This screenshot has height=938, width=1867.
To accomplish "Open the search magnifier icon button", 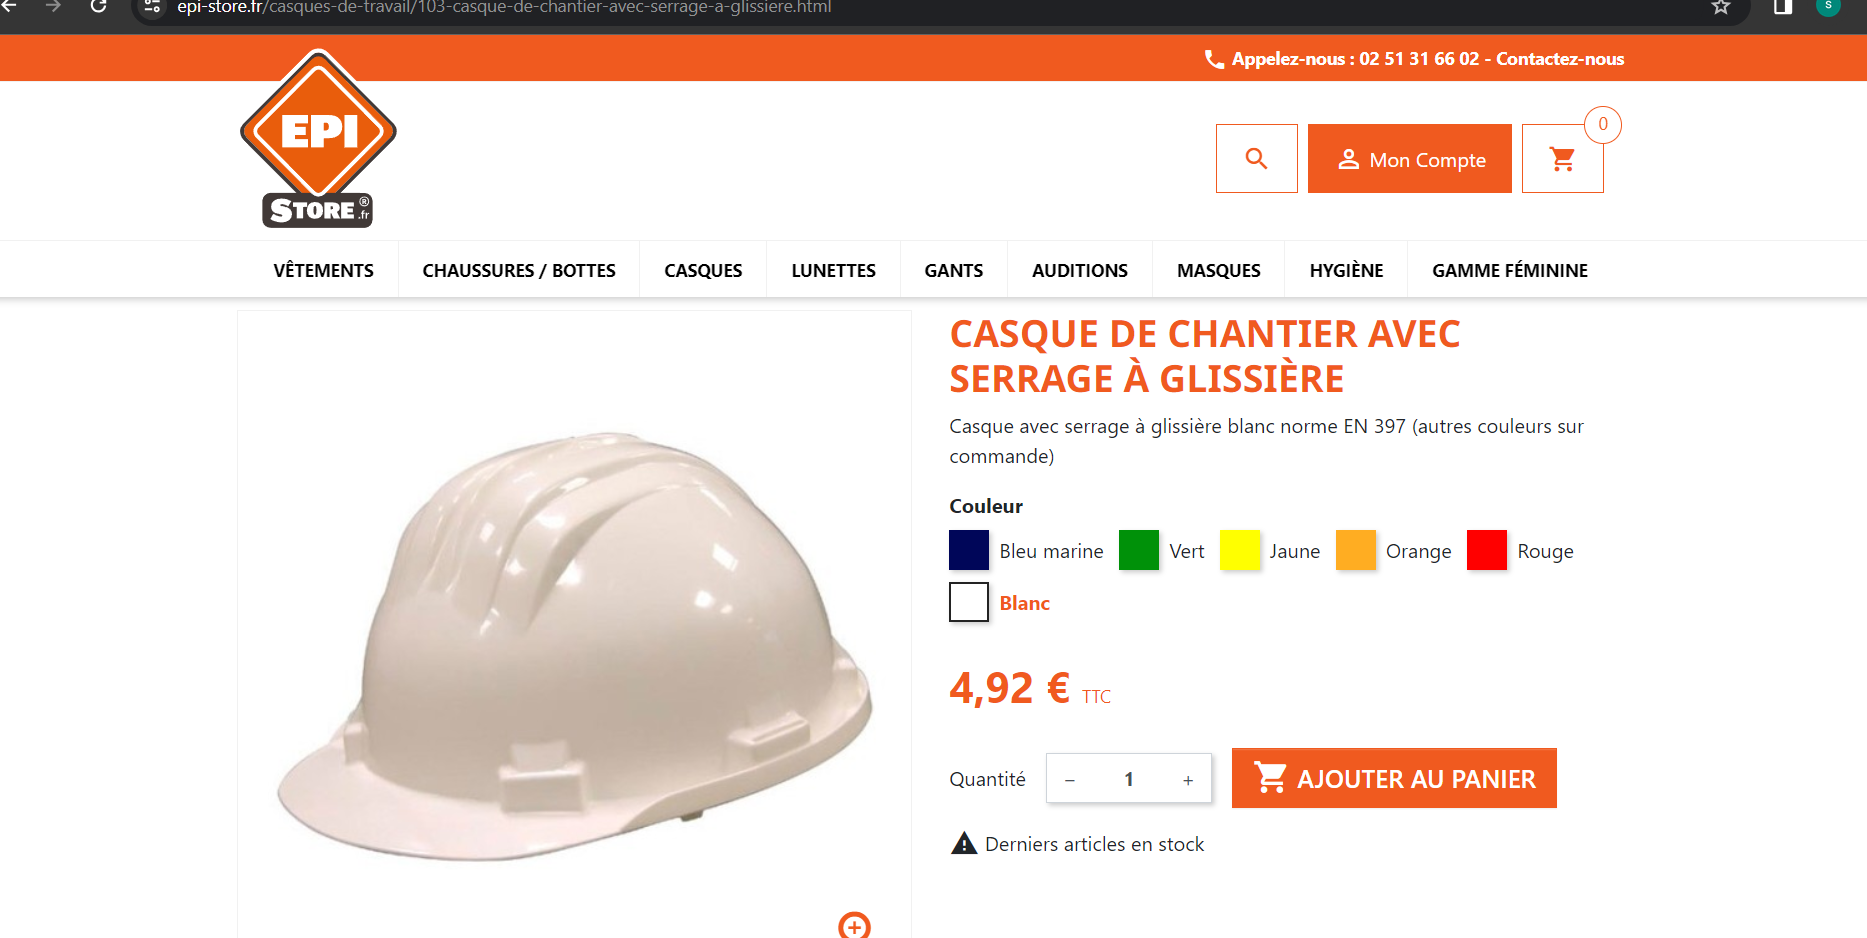I will [x=1256, y=158].
